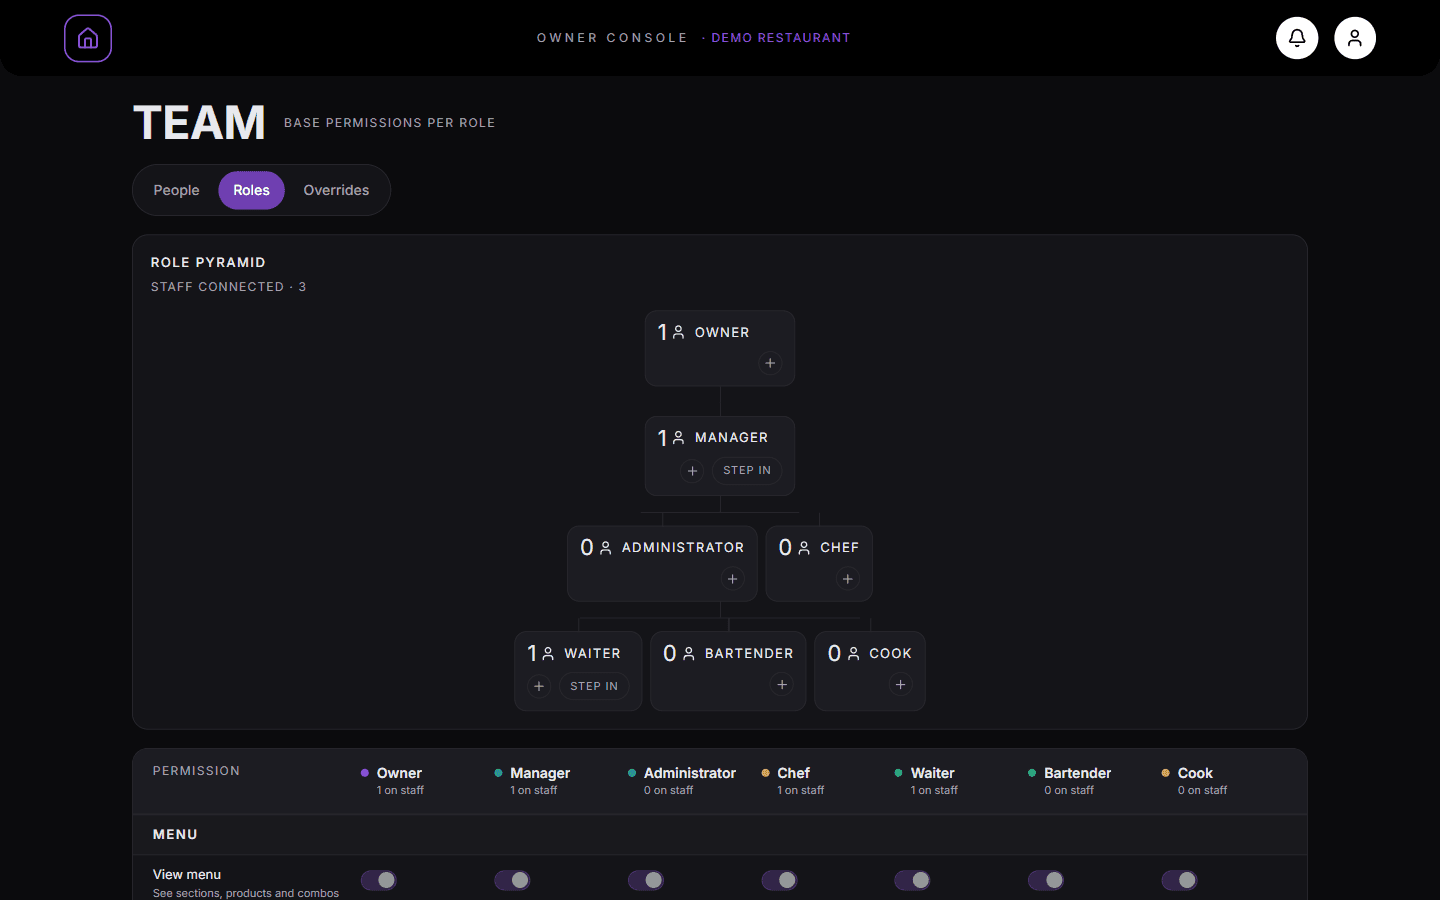1440x900 pixels.
Task: Toggle View menu permission for Owner
Action: tap(379, 880)
